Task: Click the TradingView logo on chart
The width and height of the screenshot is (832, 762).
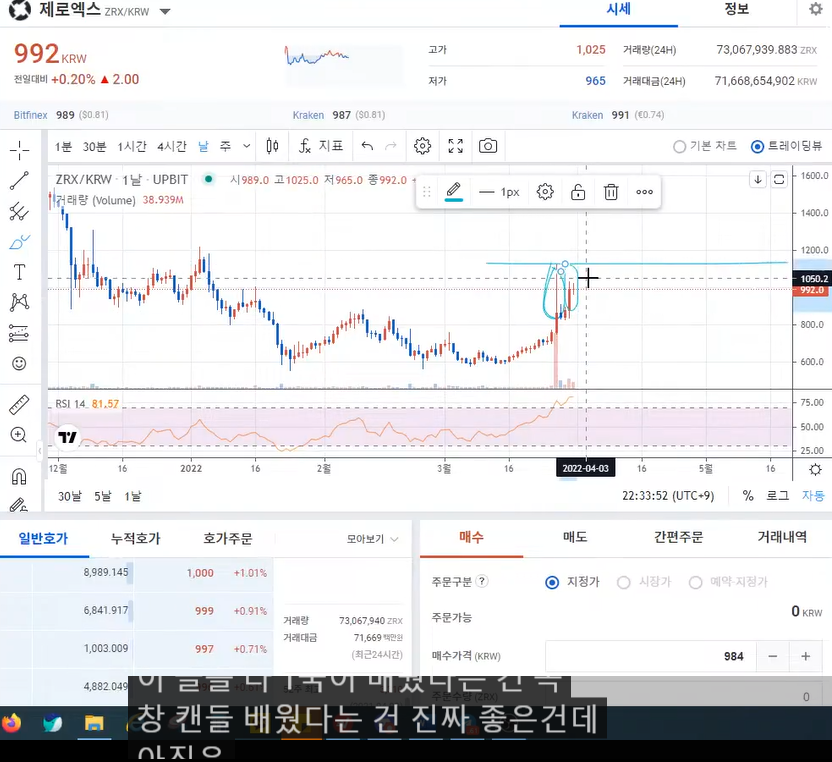Action: pyautogui.click(x=67, y=437)
